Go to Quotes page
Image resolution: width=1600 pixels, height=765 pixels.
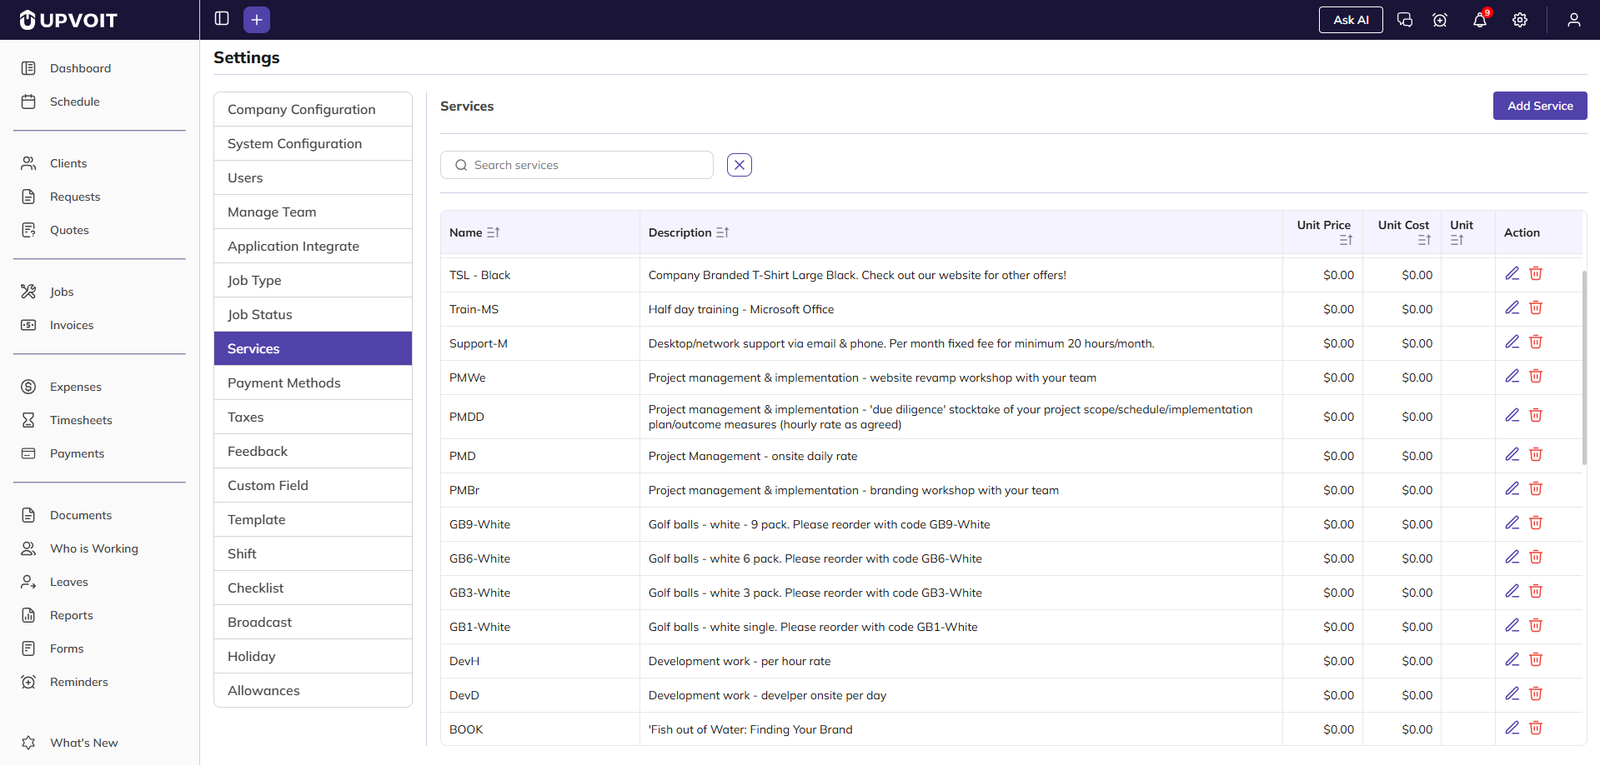coord(69,230)
